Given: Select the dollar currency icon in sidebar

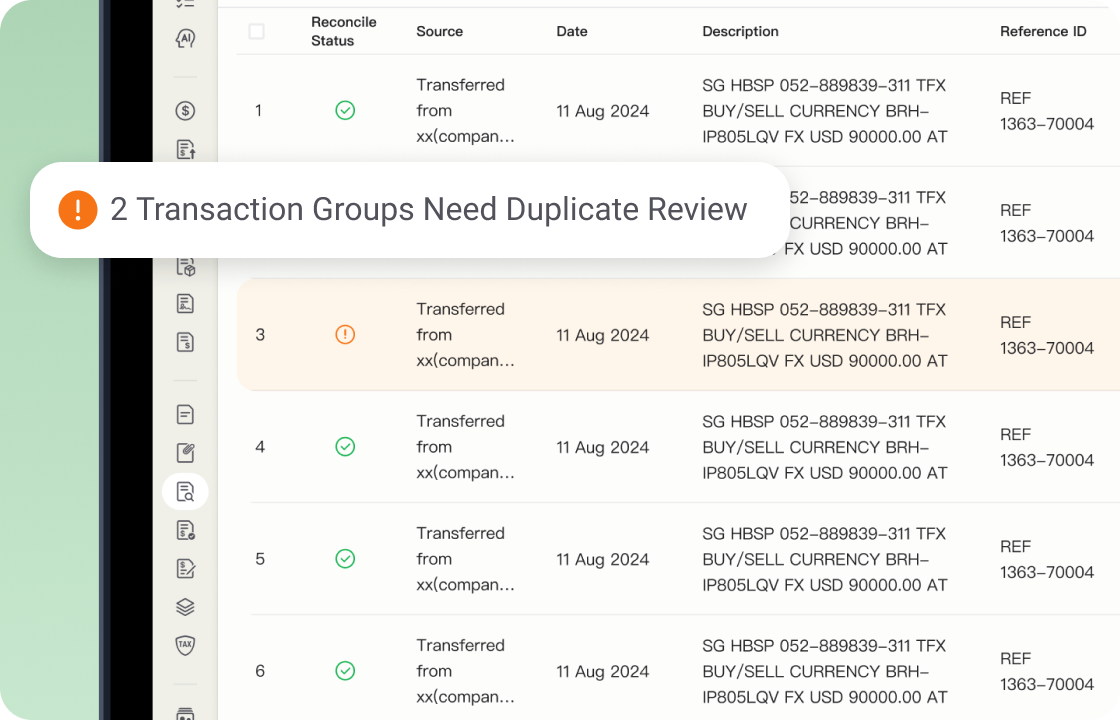Looking at the screenshot, I should click(185, 110).
